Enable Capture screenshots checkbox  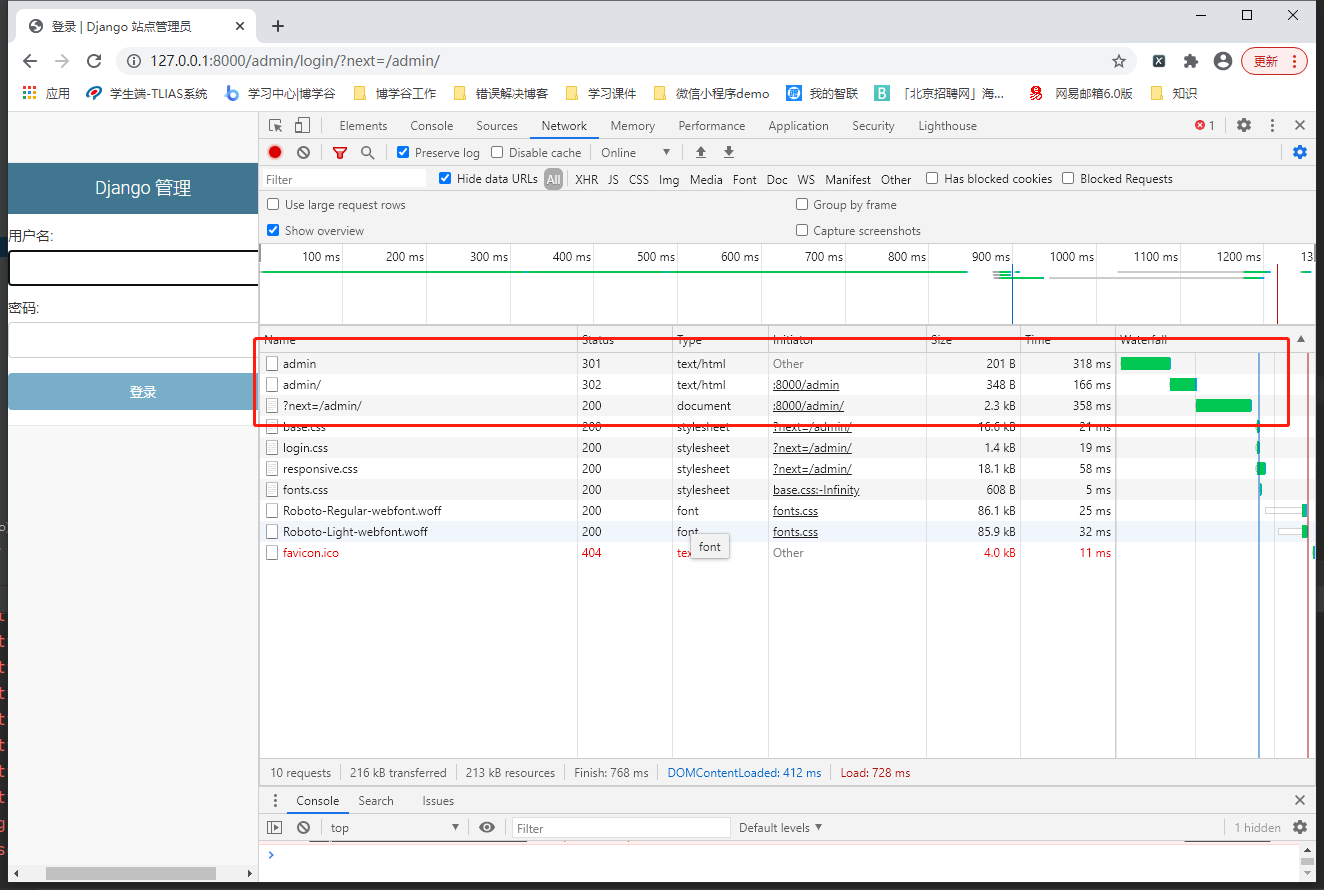pos(802,230)
